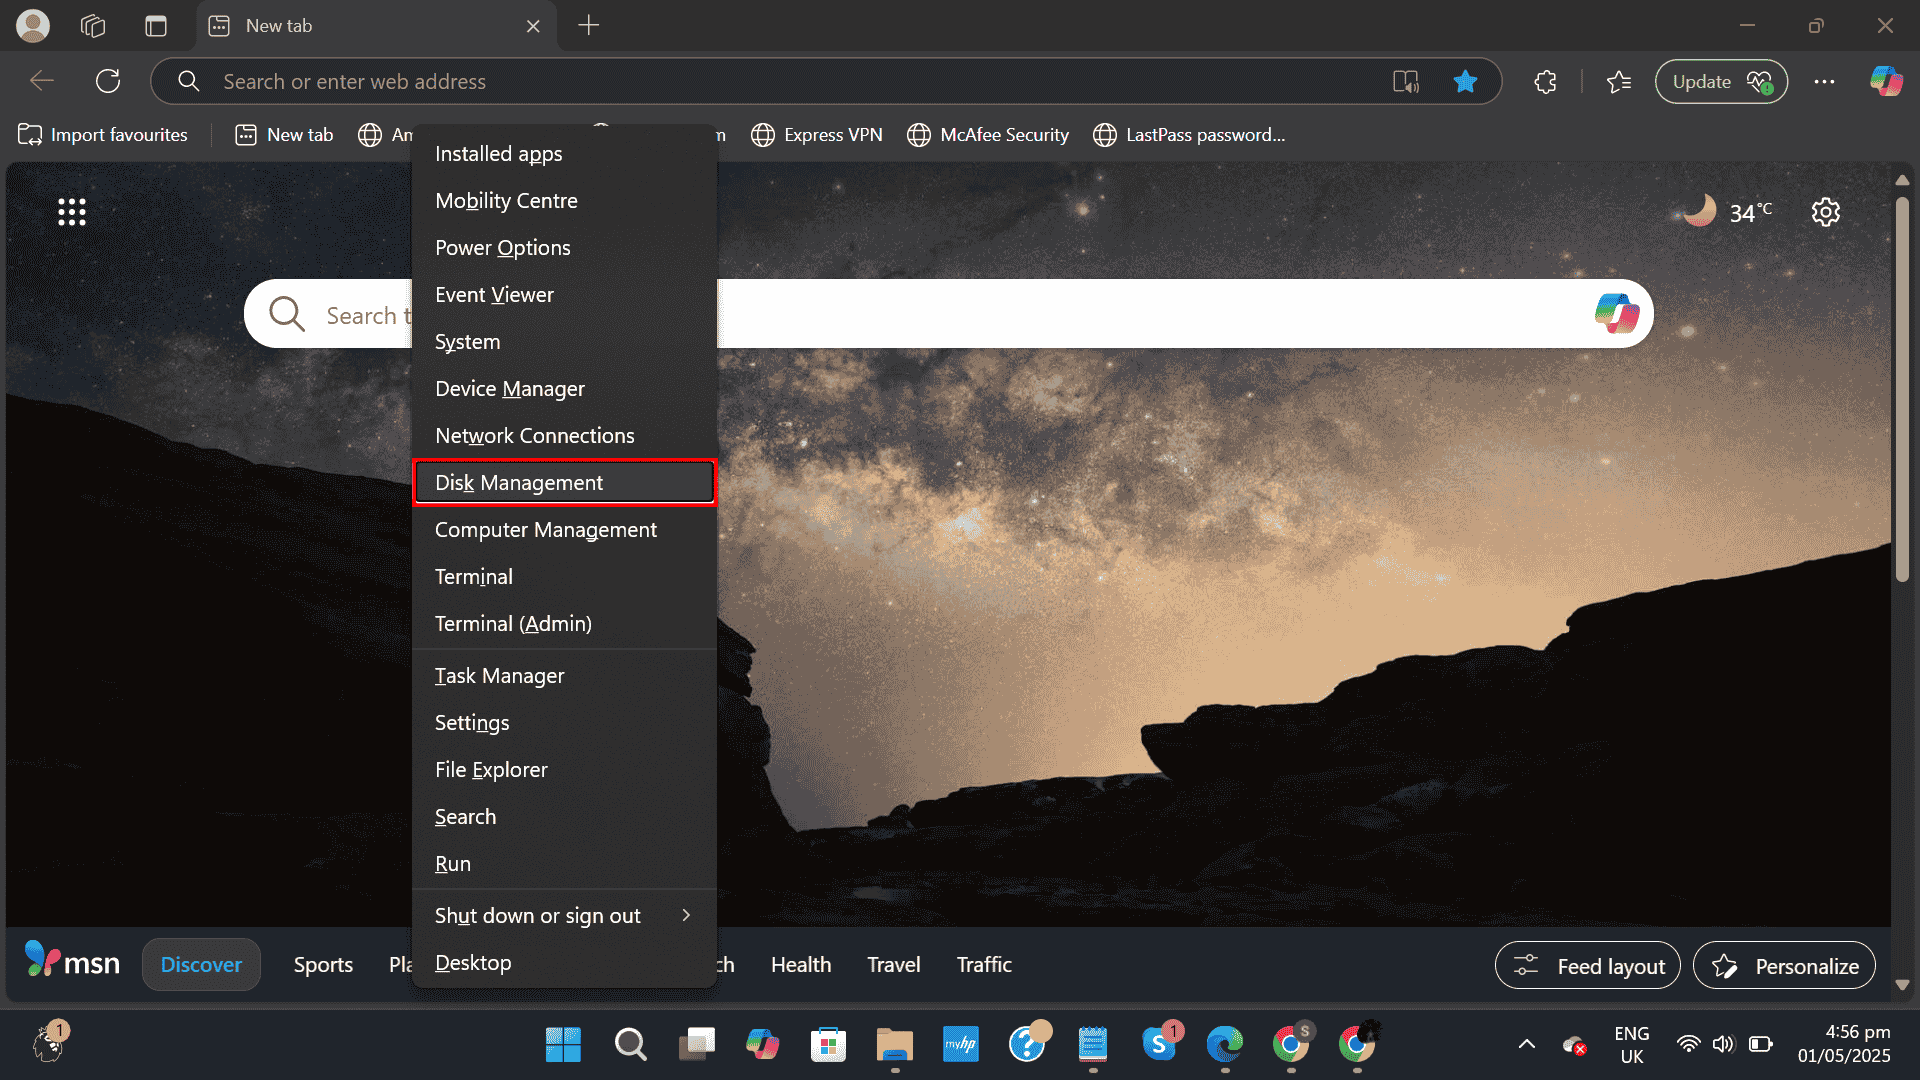Open Copilot in the Edge toolbar
This screenshot has height=1080, width=1920.
pyautogui.click(x=1886, y=81)
